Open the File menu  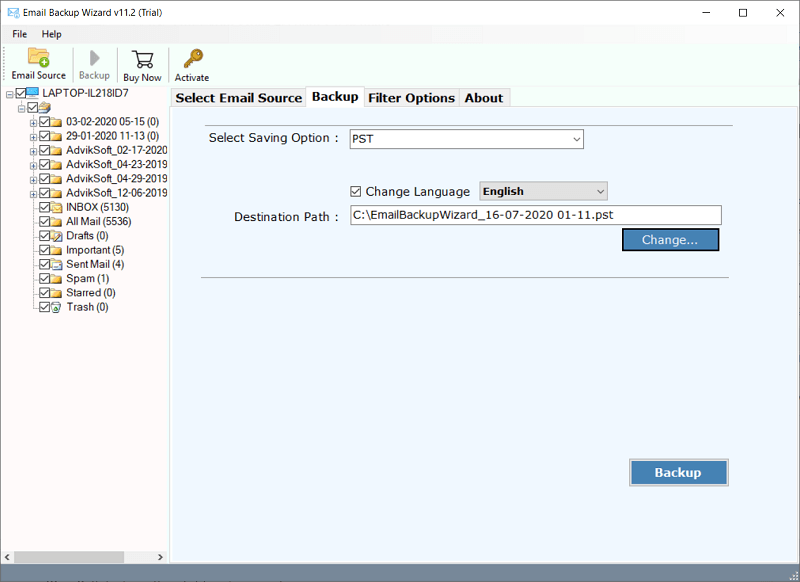(x=20, y=34)
